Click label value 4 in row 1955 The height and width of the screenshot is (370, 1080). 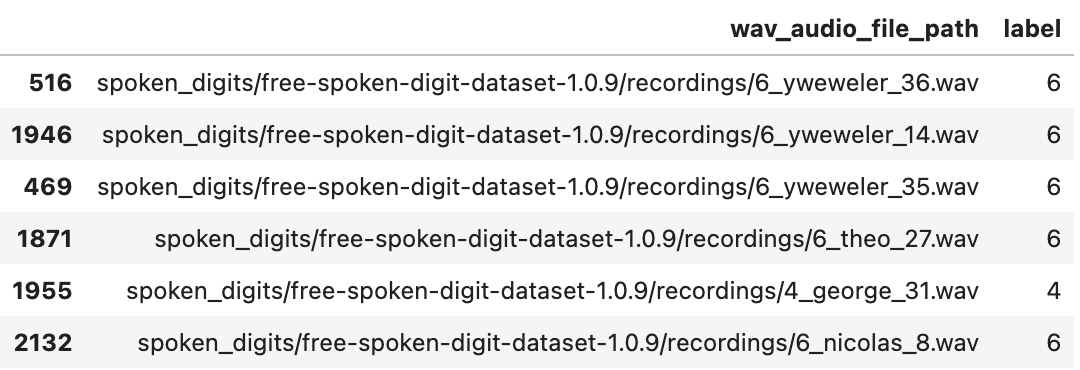click(x=1053, y=291)
